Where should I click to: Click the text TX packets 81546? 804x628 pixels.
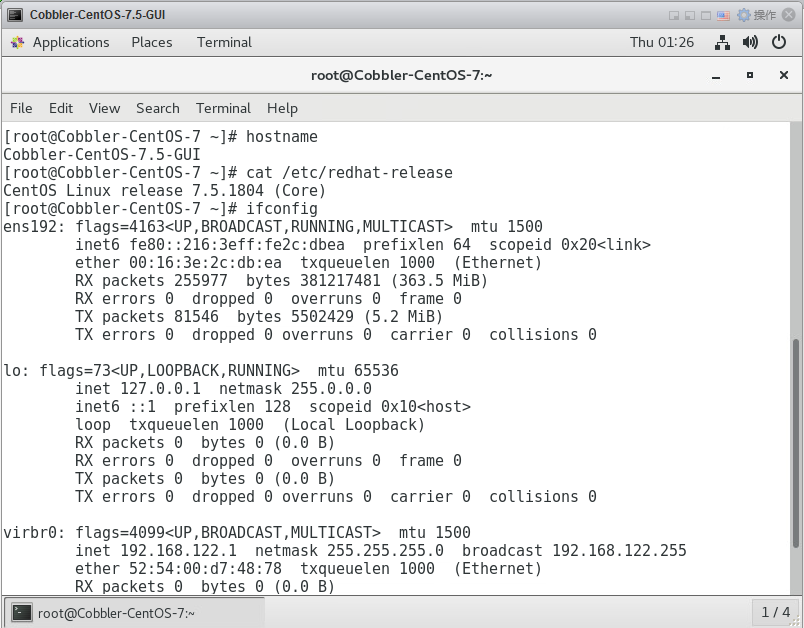pyautogui.click(x=147, y=316)
